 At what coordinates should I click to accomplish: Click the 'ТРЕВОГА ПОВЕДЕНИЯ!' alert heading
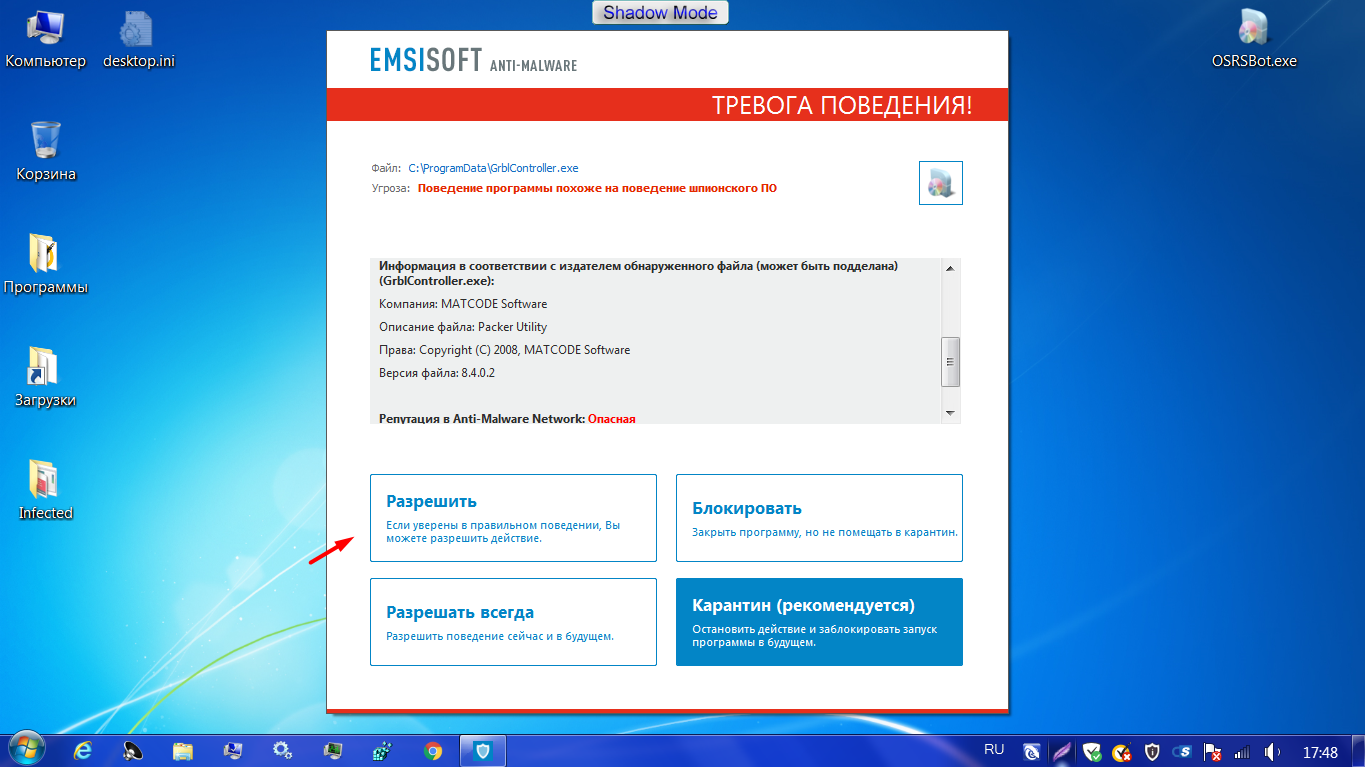(841, 106)
